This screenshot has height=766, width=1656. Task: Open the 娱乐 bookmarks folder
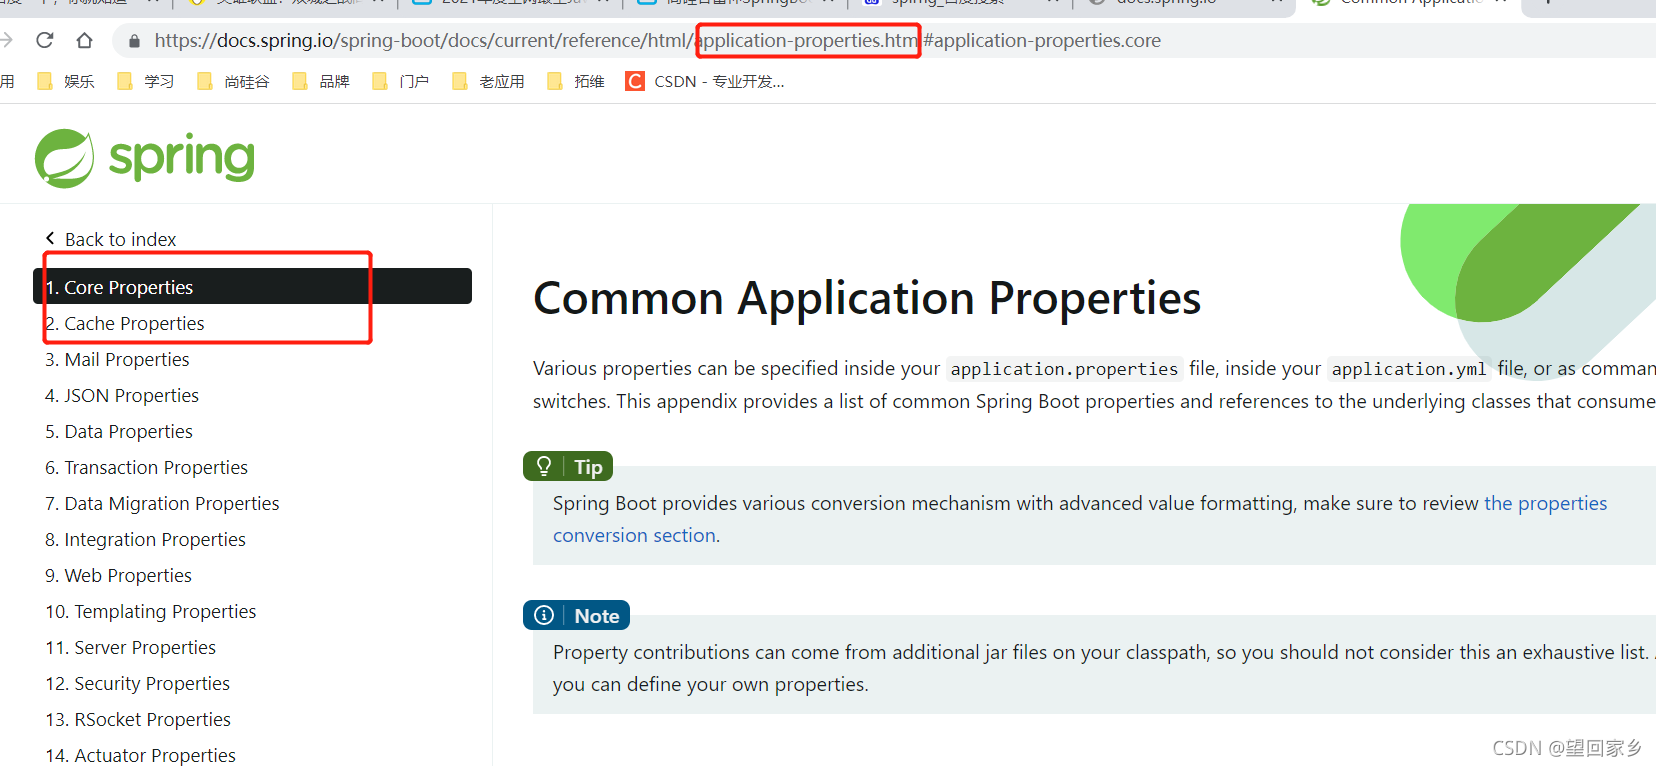click(65, 81)
